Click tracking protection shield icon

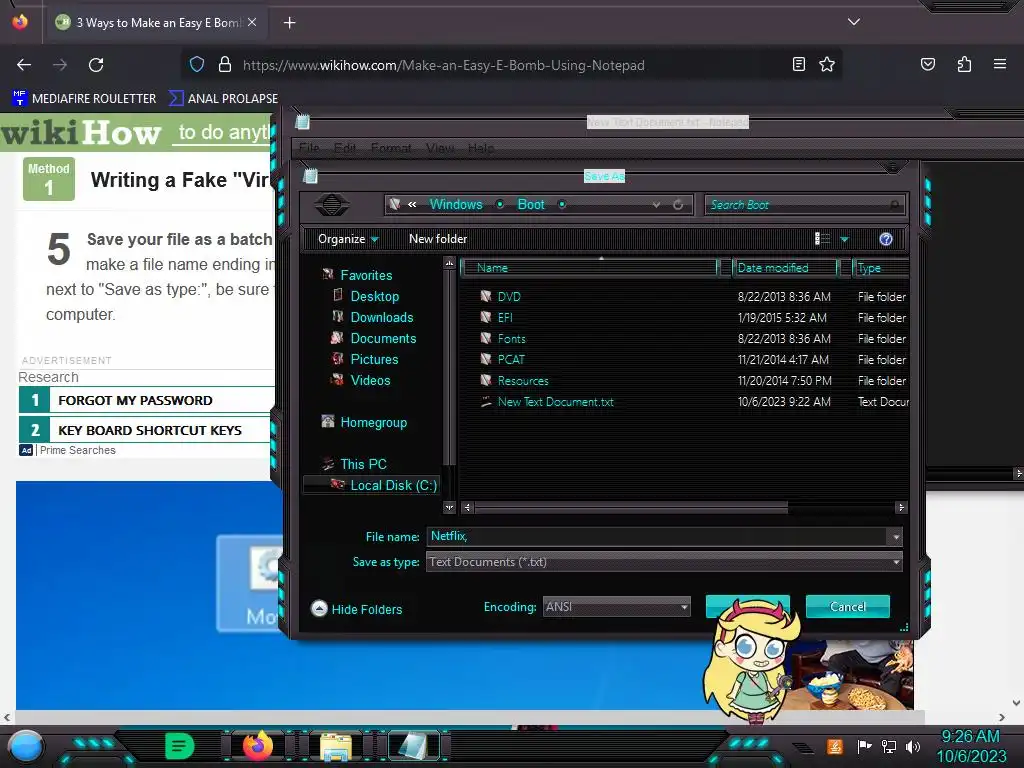(197, 65)
